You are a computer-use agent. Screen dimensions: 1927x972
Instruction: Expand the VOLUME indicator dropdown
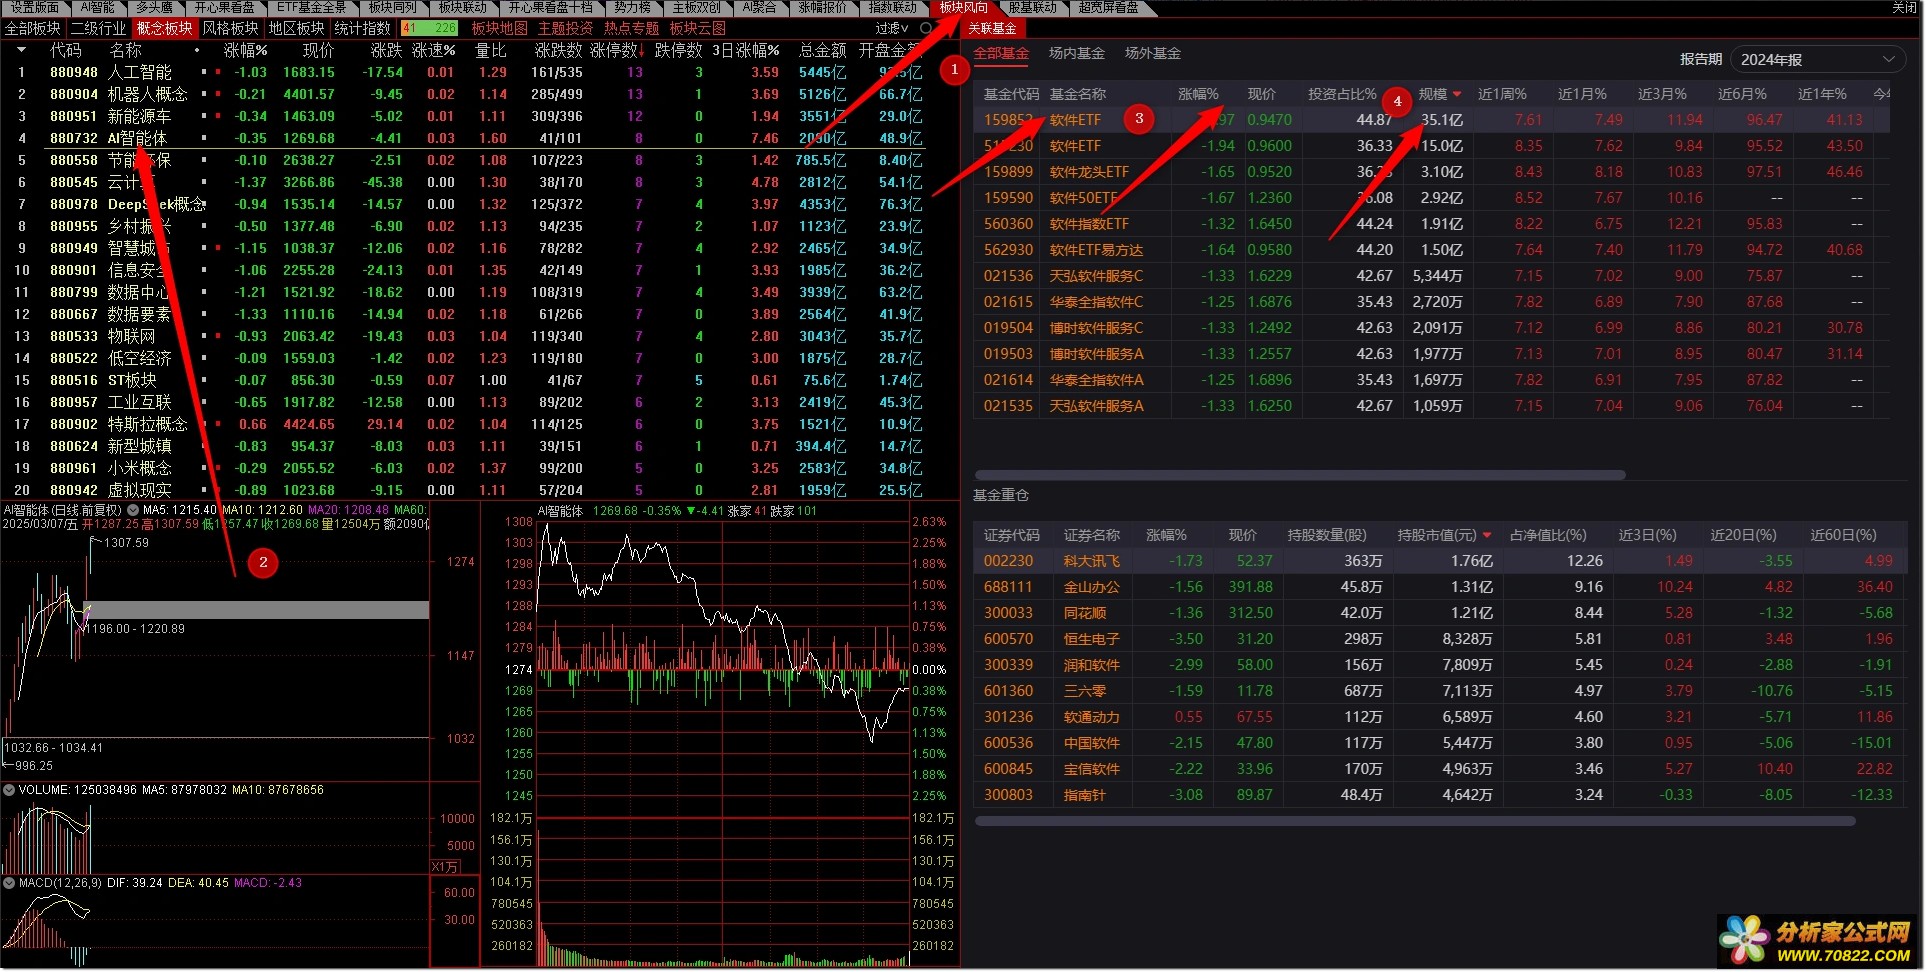click(9, 790)
